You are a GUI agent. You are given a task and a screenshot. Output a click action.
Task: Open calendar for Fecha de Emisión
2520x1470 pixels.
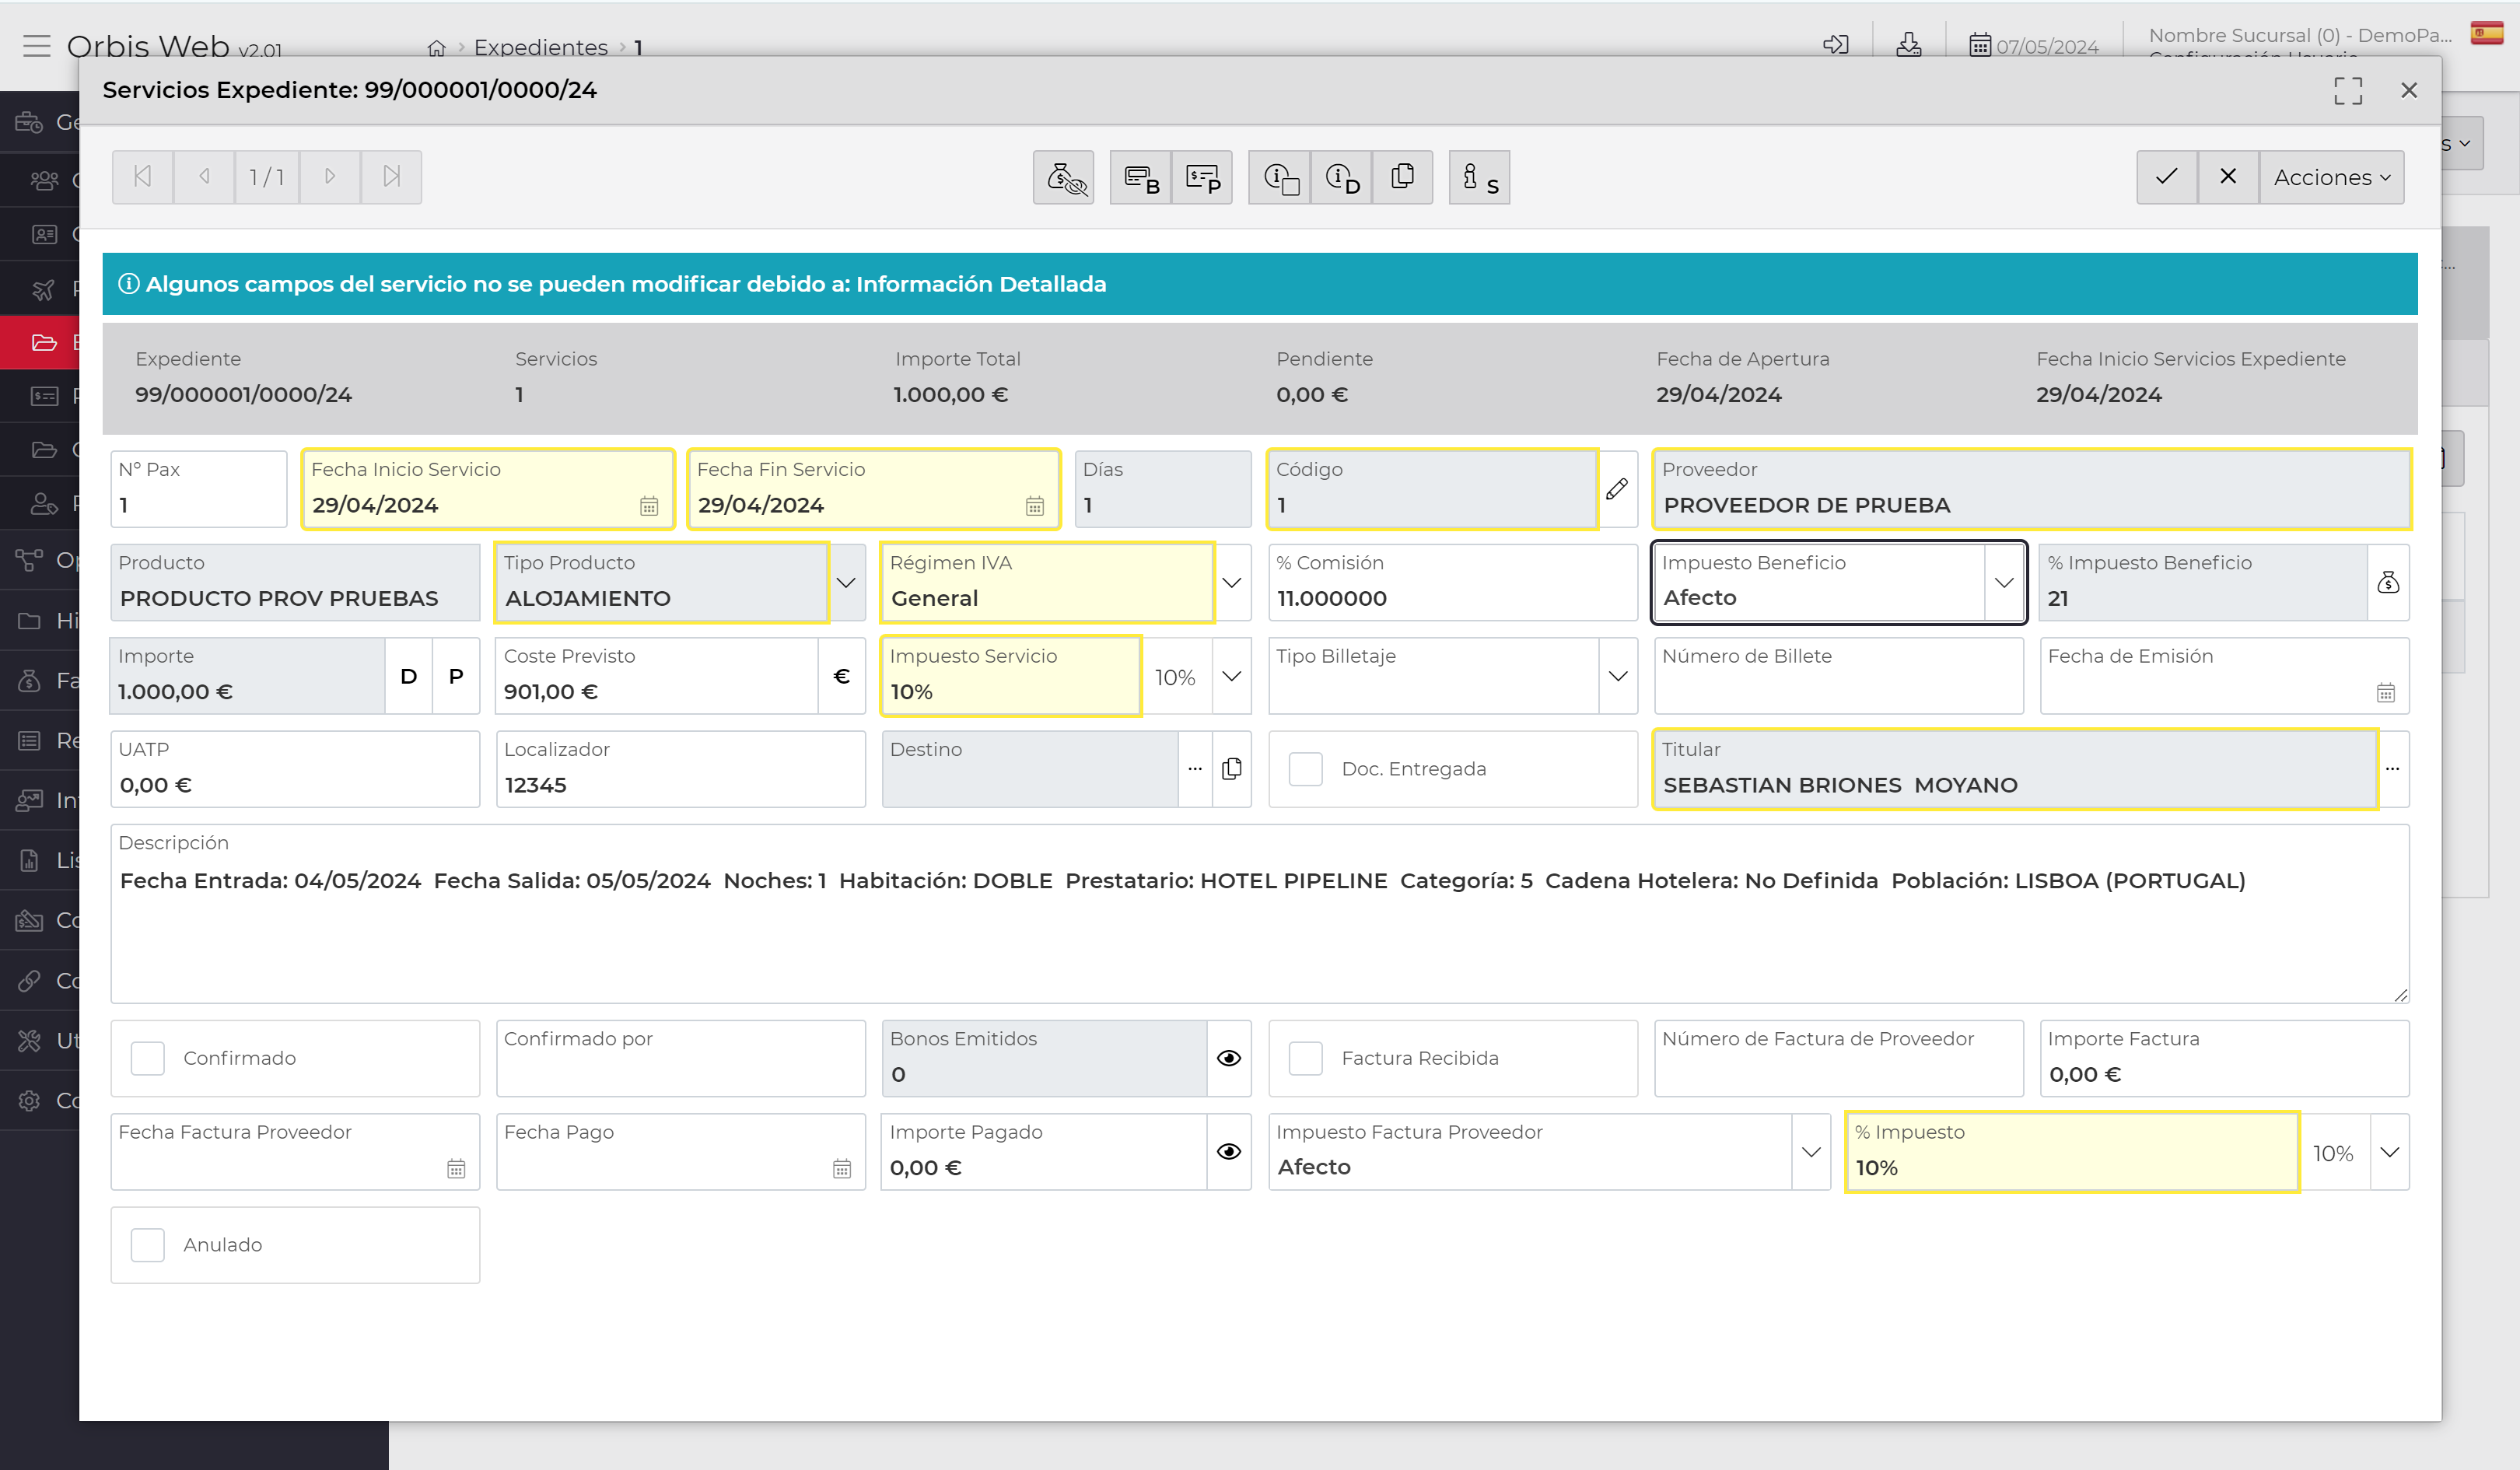pyautogui.click(x=2386, y=693)
